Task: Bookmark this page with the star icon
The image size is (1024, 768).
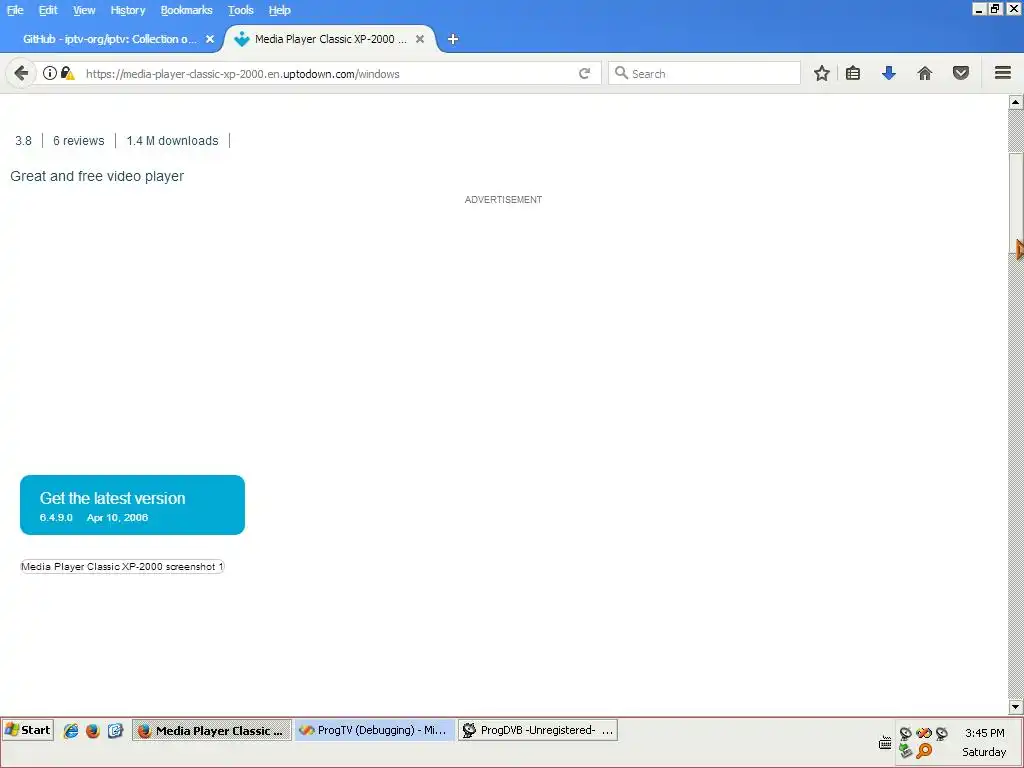Action: point(822,73)
